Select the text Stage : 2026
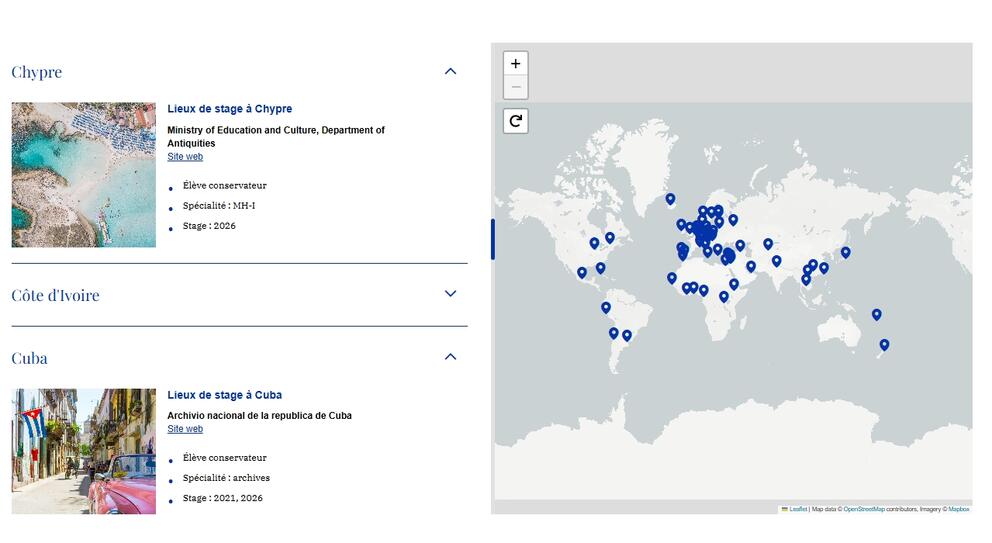Image resolution: width=992 pixels, height=543 pixels. tap(209, 226)
